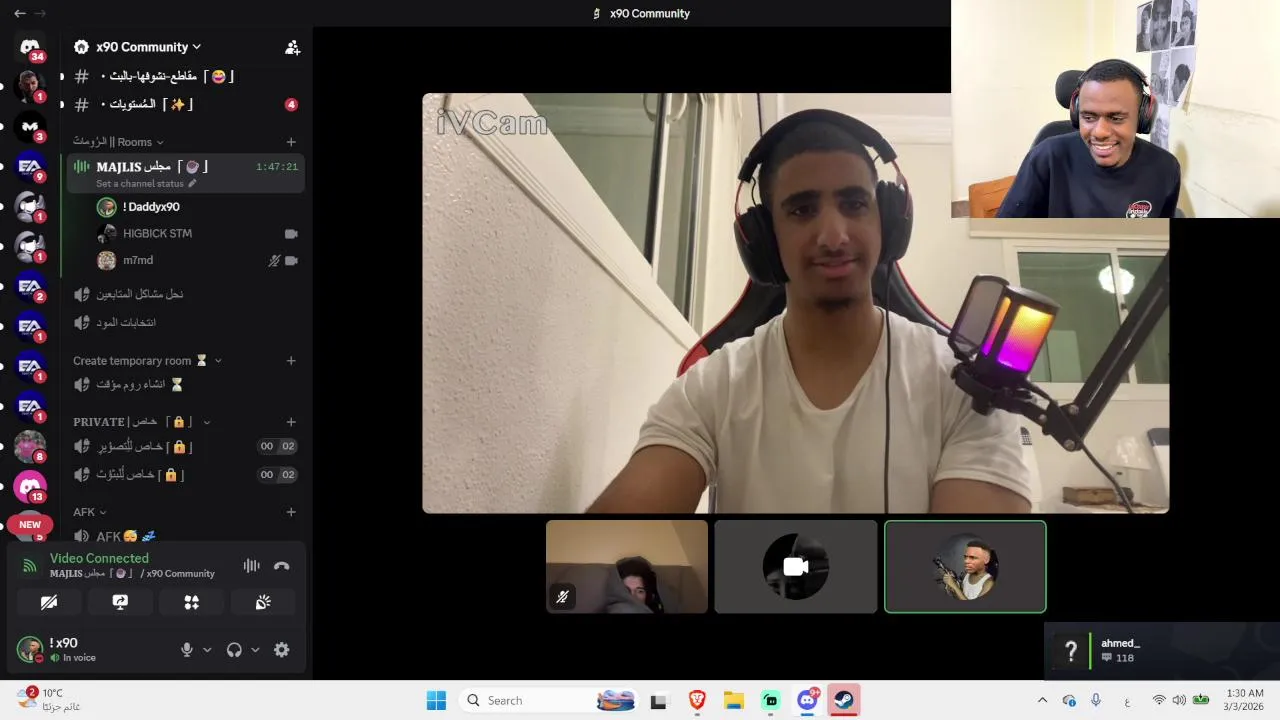Click the NEW unreads indicator
This screenshot has height=720, width=1280.
tap(30, 524)
